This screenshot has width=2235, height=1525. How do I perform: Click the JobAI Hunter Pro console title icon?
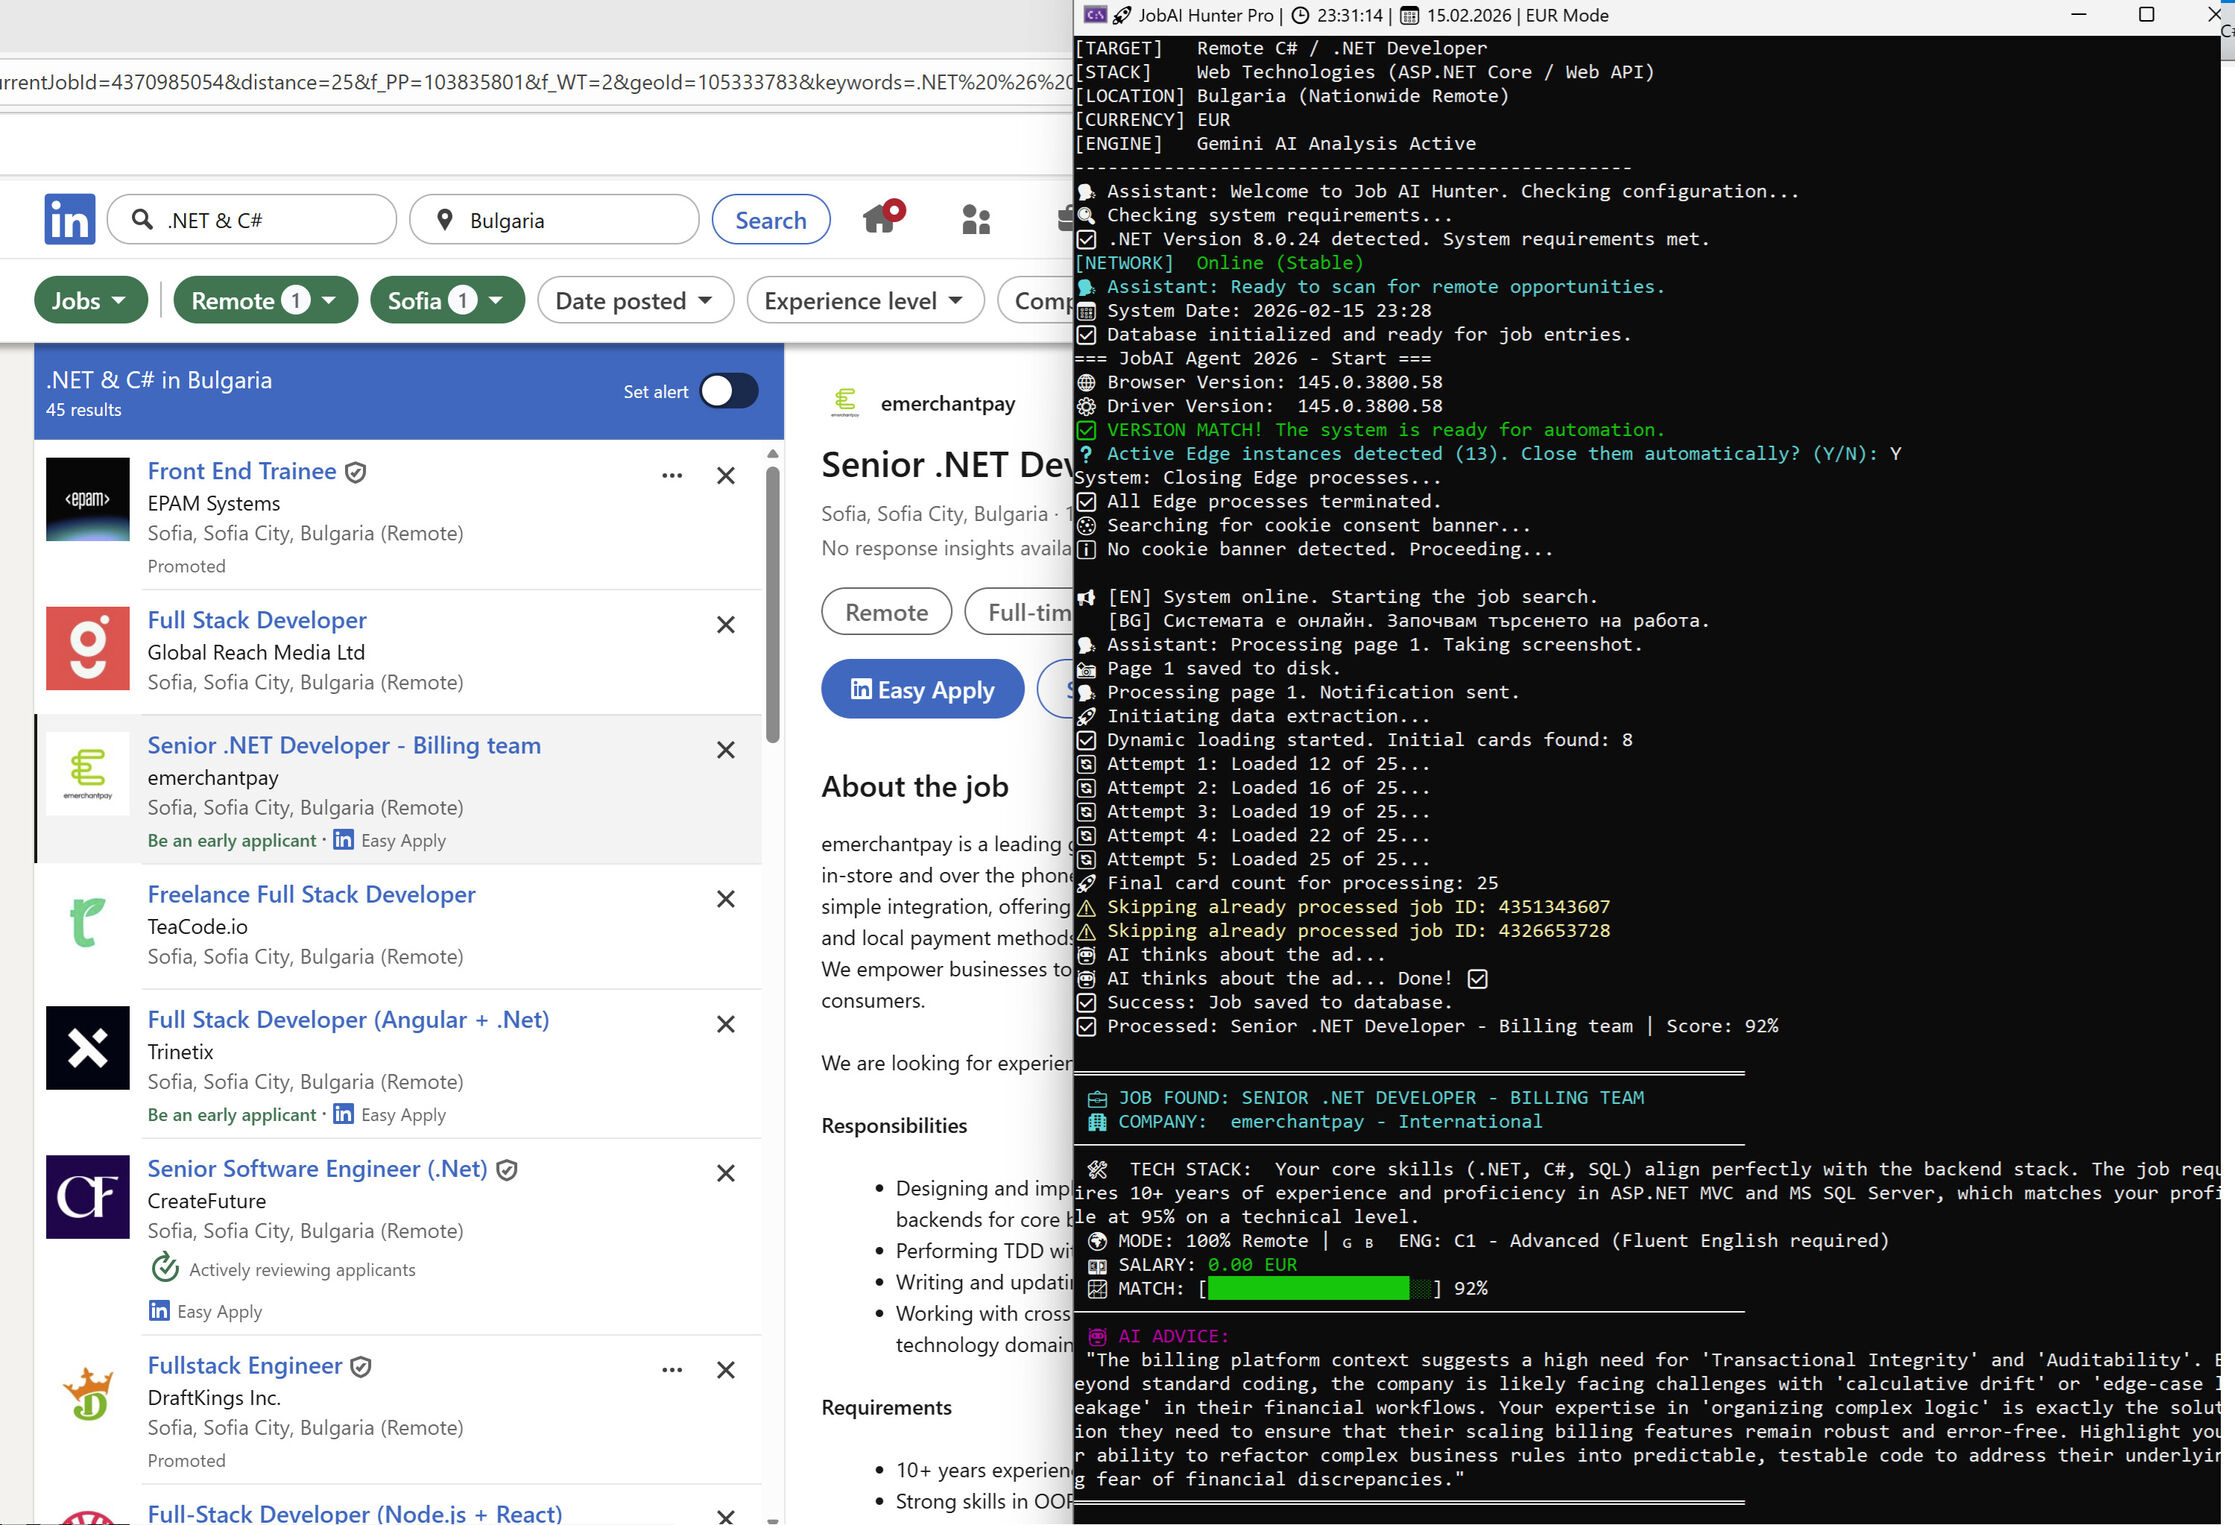click(1095, 15)
